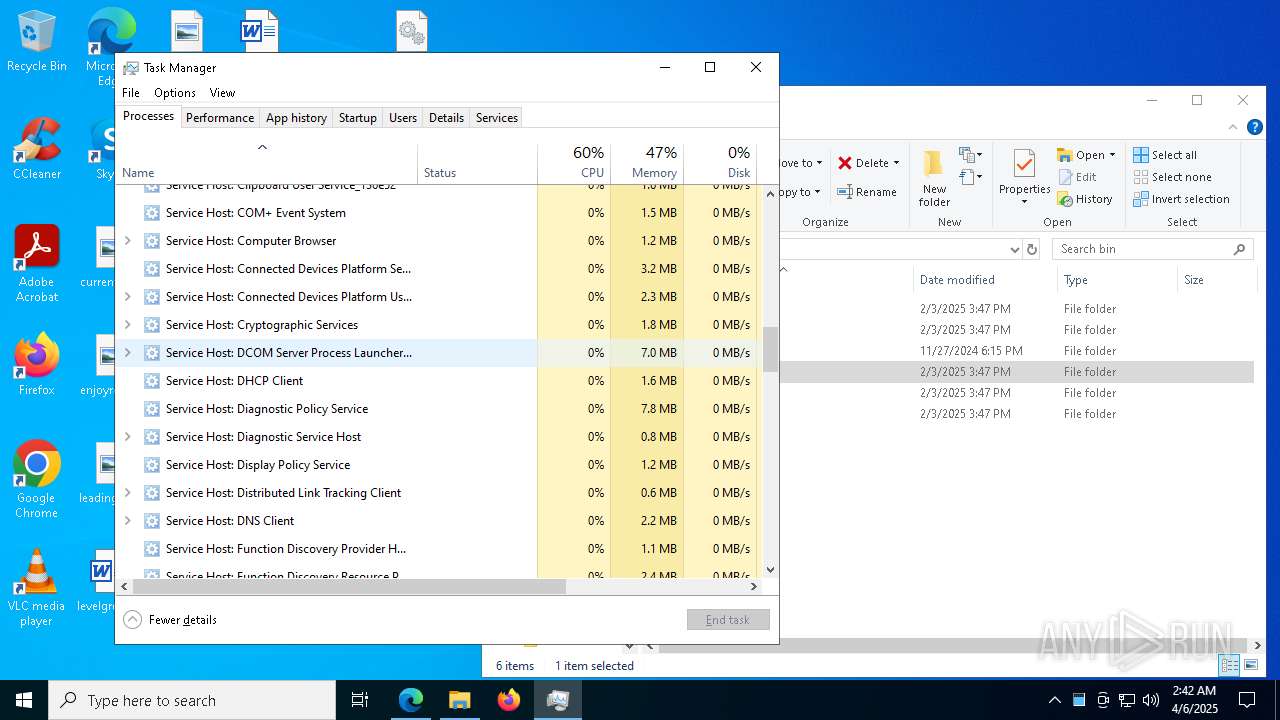Viewport: 1280px width, 720px height.
Task: Refresh the Explorer address bar
Action: 1033,249
